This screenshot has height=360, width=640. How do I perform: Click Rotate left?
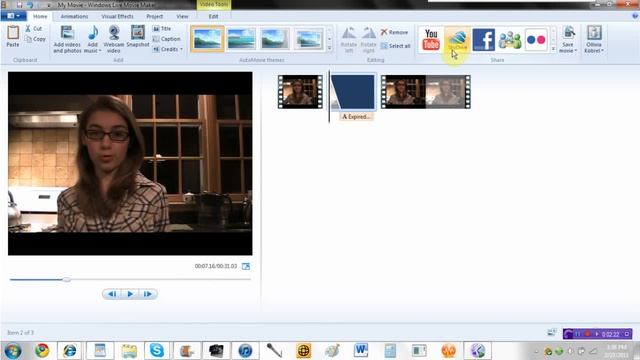pos(349,40)
